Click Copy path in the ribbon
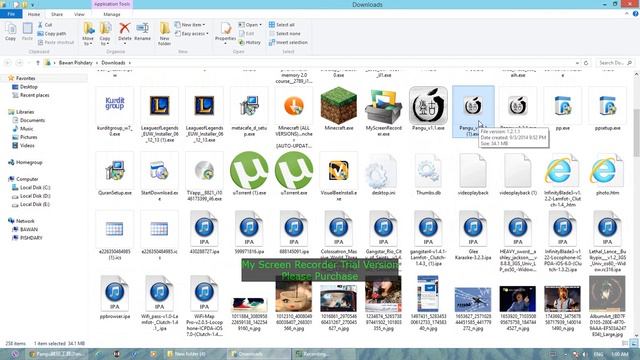Viewport: 640px width, 360px height. click(52, 33)
